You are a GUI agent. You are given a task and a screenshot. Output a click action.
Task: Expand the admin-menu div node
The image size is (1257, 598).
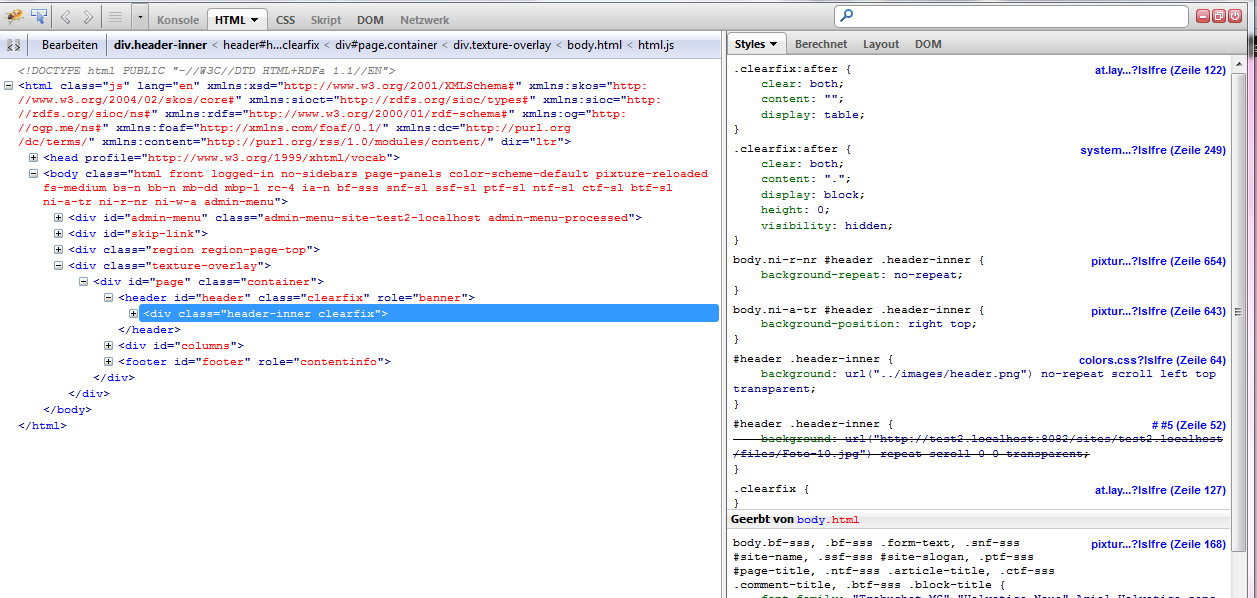coord(59,218)
